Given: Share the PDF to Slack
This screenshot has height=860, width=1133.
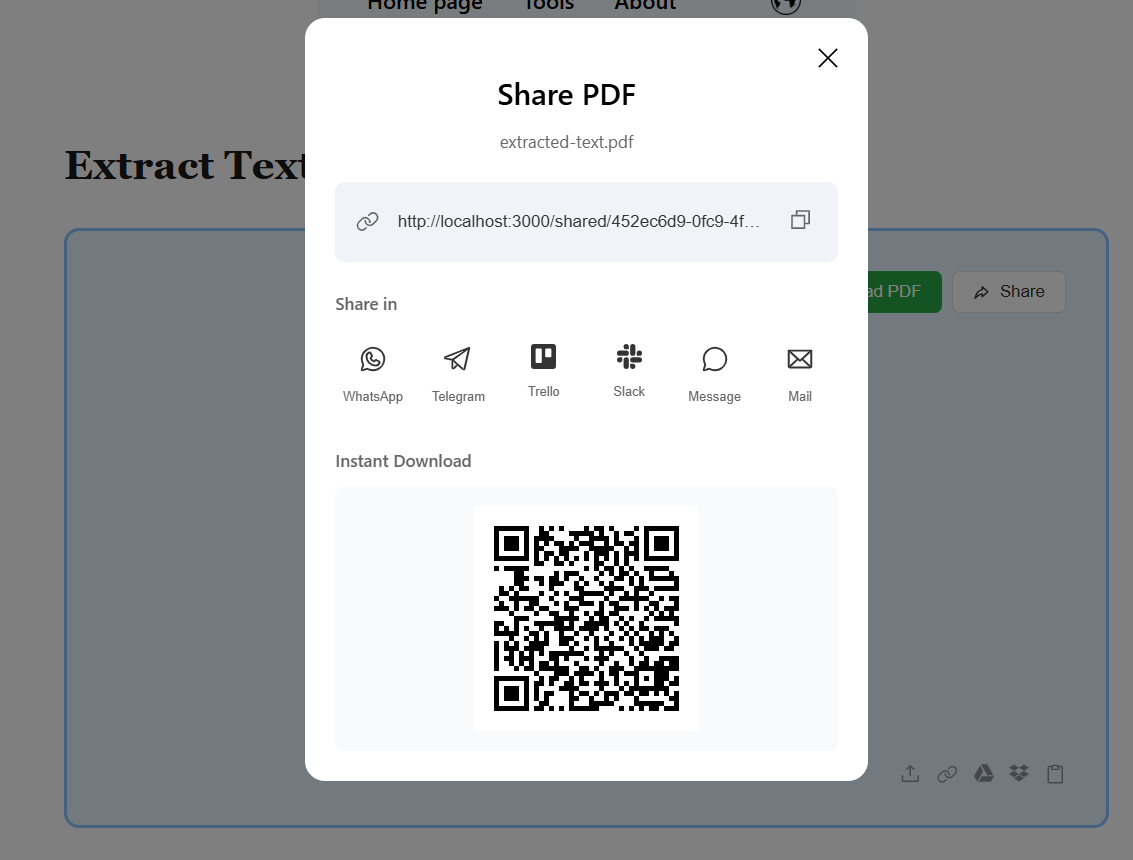Looking at the screenshot, I should pos(629,370).
